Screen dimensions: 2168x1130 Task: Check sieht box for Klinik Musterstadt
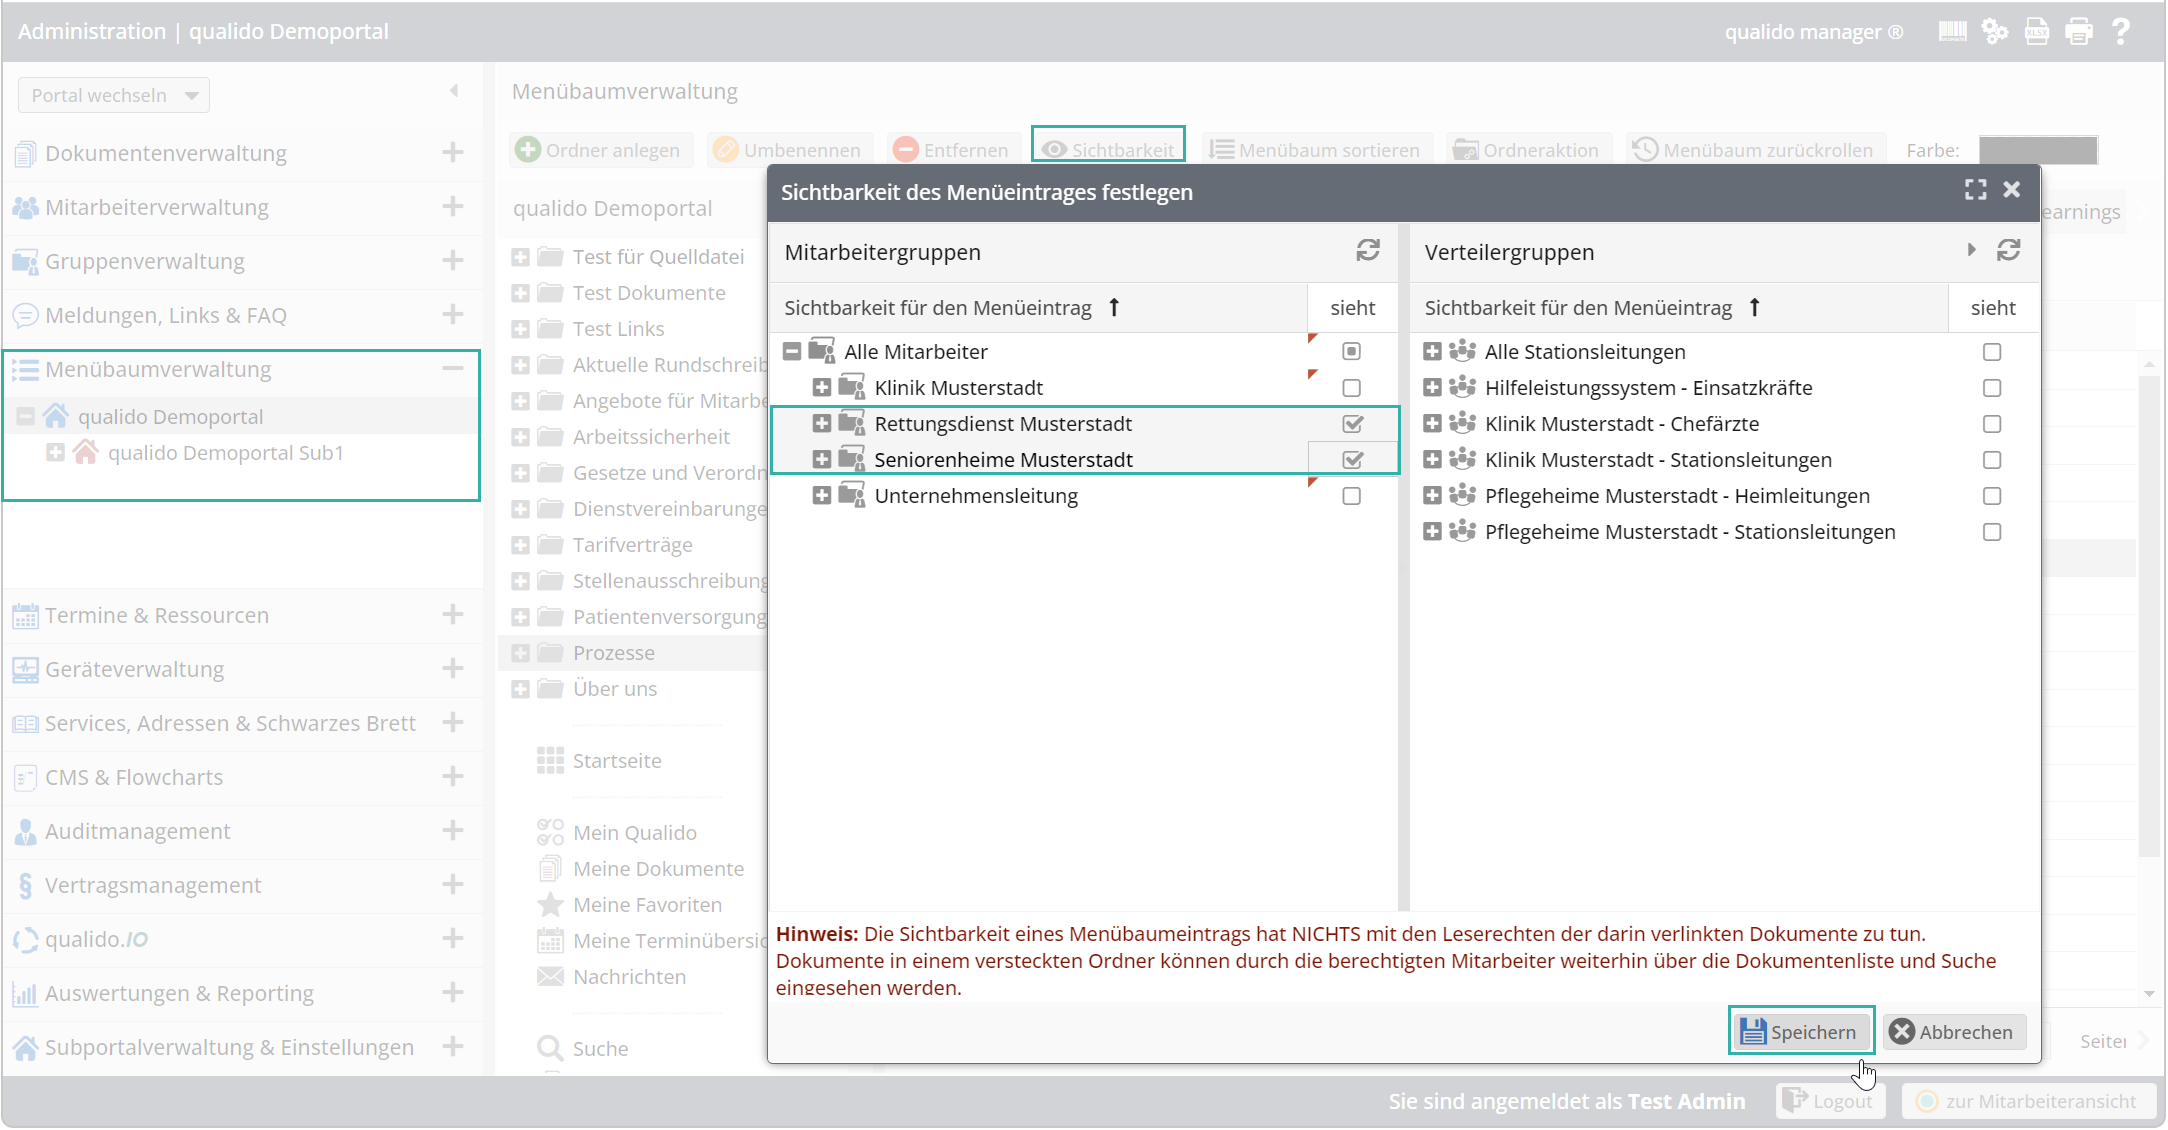(x=1351, y=388)
